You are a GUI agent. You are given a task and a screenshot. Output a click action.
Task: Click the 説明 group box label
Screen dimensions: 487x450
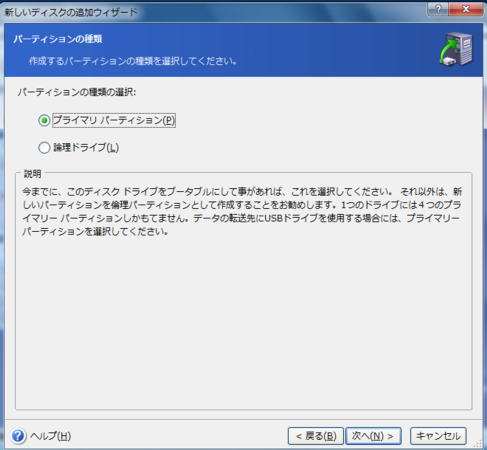click(33, 174)
